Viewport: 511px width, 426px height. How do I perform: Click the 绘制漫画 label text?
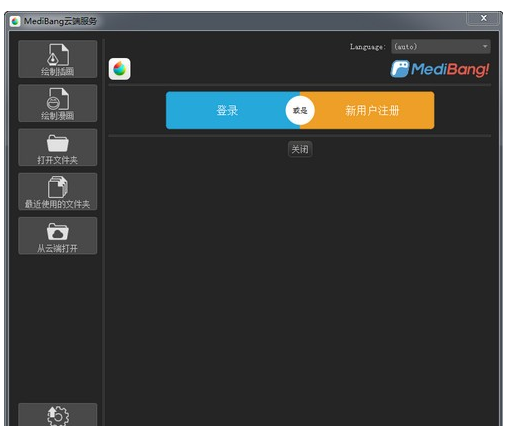point(58,116)
